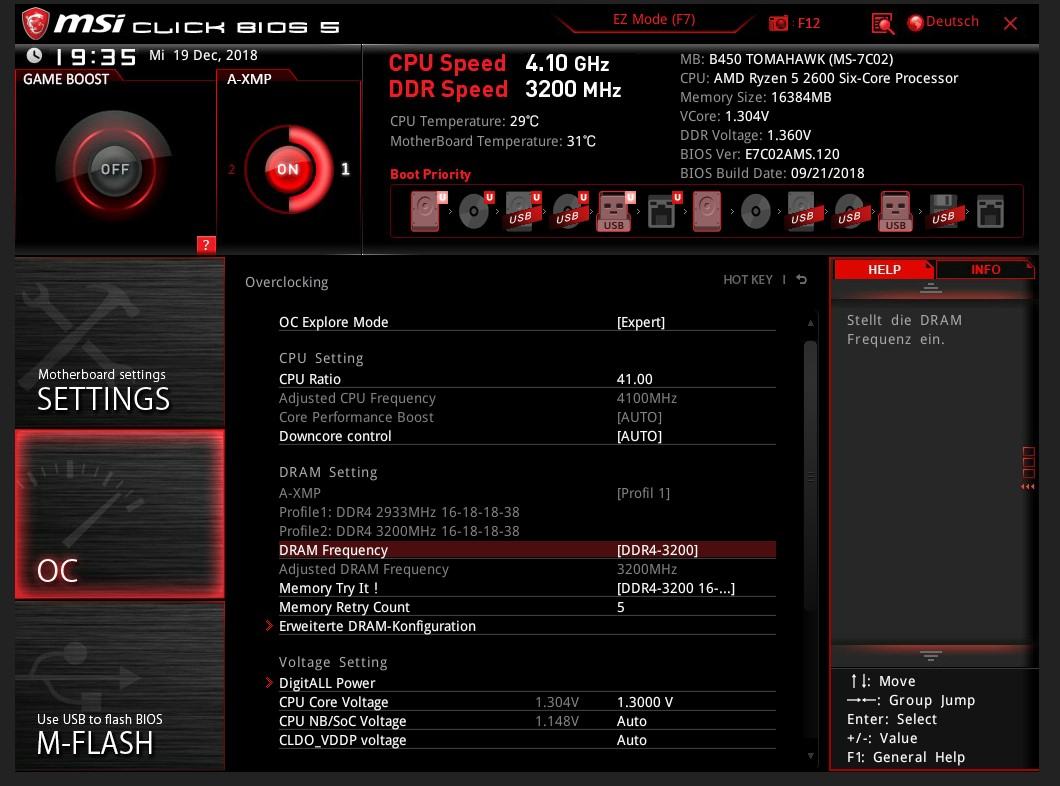
Task: Select the UEFI hard disk boot device icon
Action: click(x=427, y=212)
